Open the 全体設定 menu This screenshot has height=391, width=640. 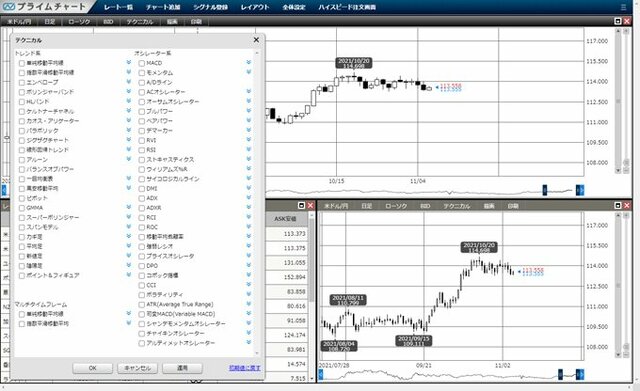pyautogui.click(x=294, y=7)
